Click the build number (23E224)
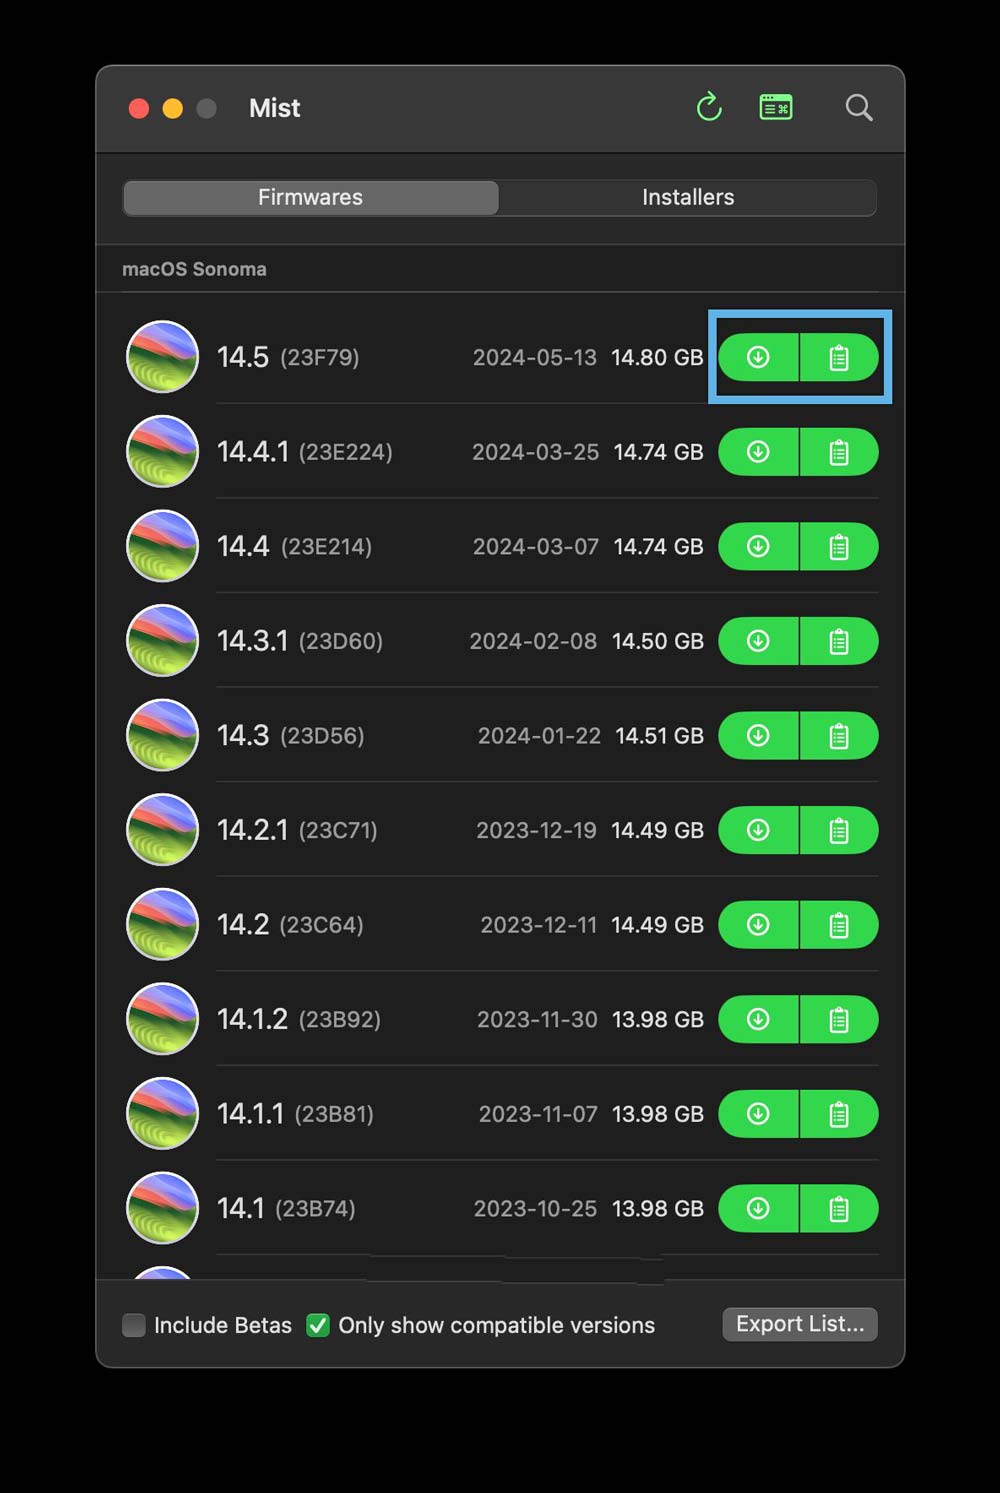The image size is (1000, 1493). [x=346, y=452]
